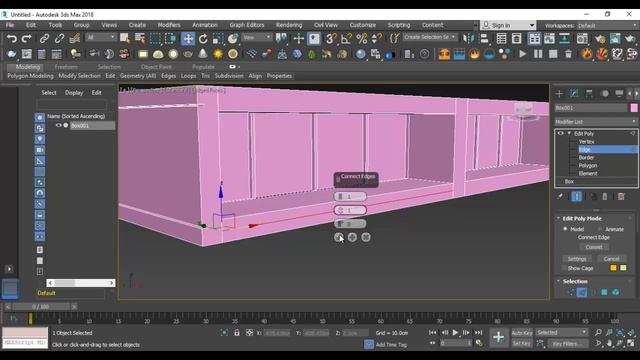Toggle Auto Key button
This screenshot has height=360, width=640.
tap(522, 333)
